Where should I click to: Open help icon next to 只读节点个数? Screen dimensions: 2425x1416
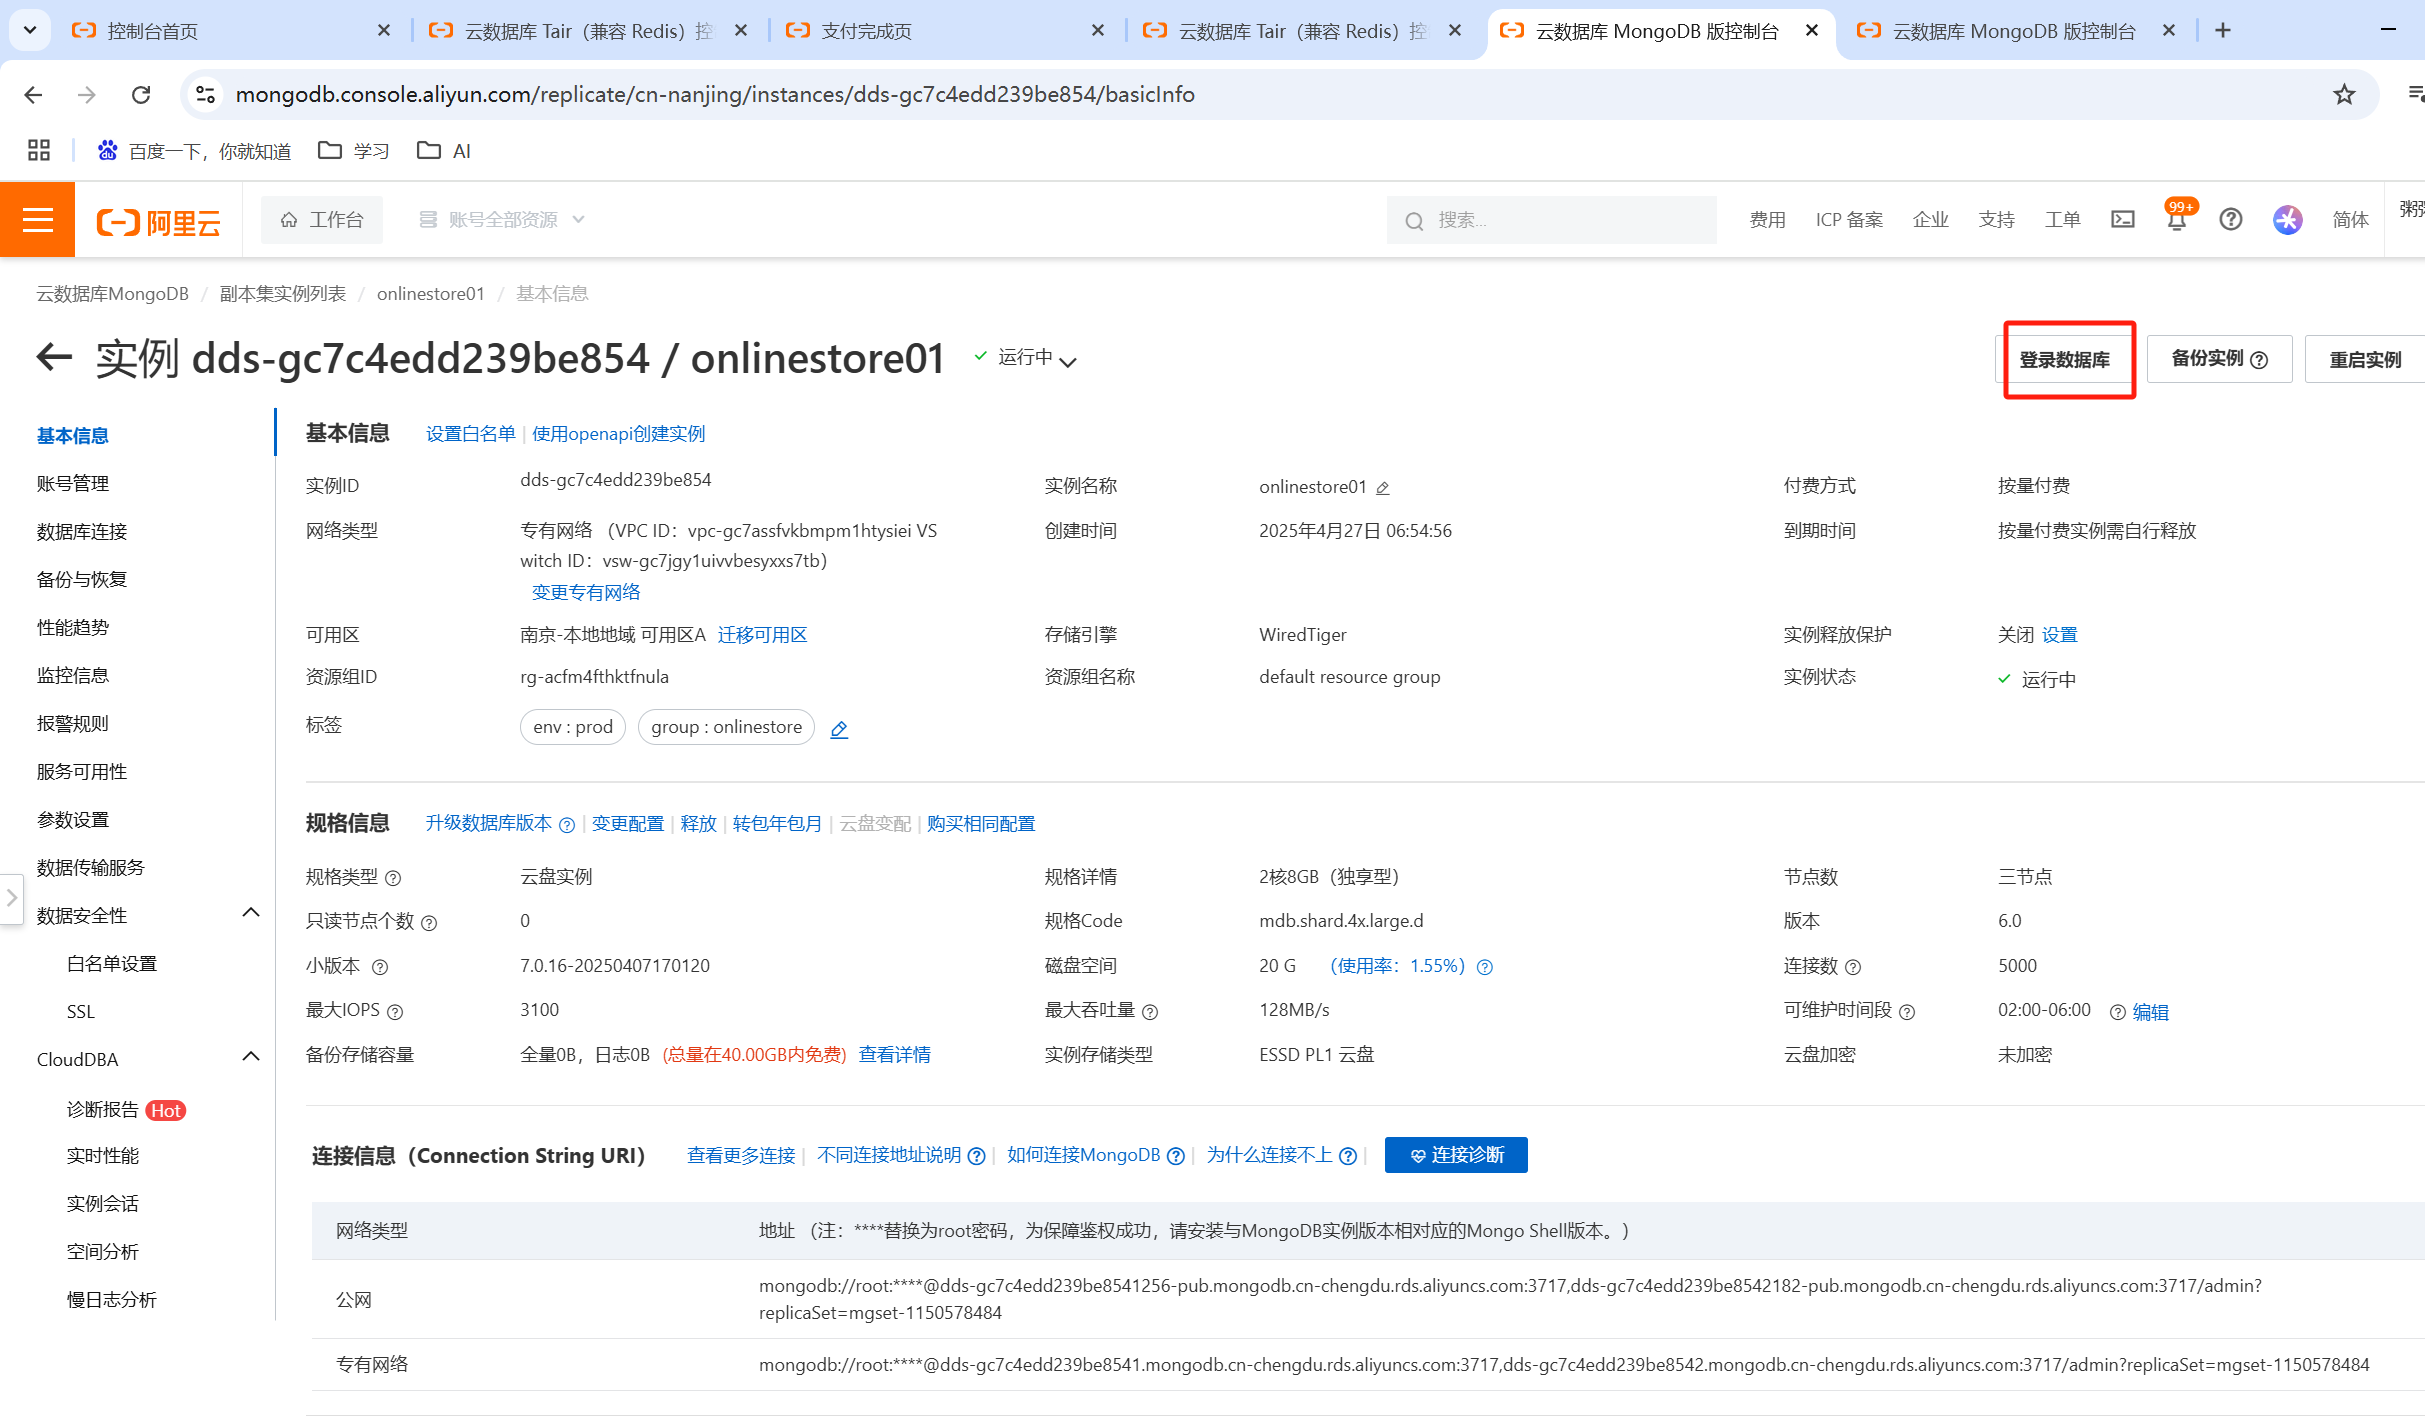click(429, 923)
